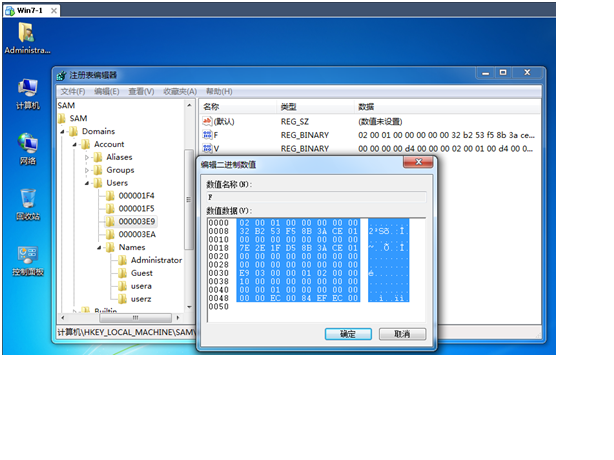Image resolution: width=614 pixels, height=460 pixels.
Task: Click the tree vertical scrollbar down arrow
Action: pyautogui.click(x=189, y=307)
